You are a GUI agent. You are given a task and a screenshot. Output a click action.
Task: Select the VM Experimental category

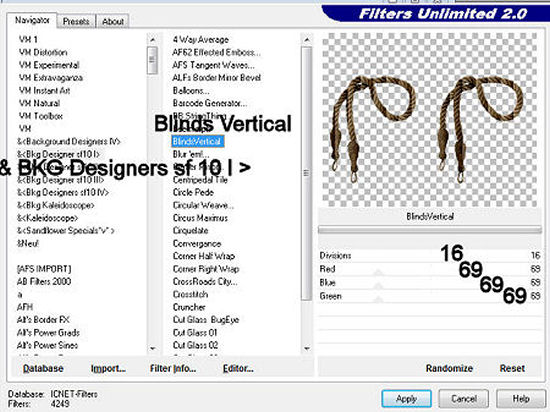49,65
